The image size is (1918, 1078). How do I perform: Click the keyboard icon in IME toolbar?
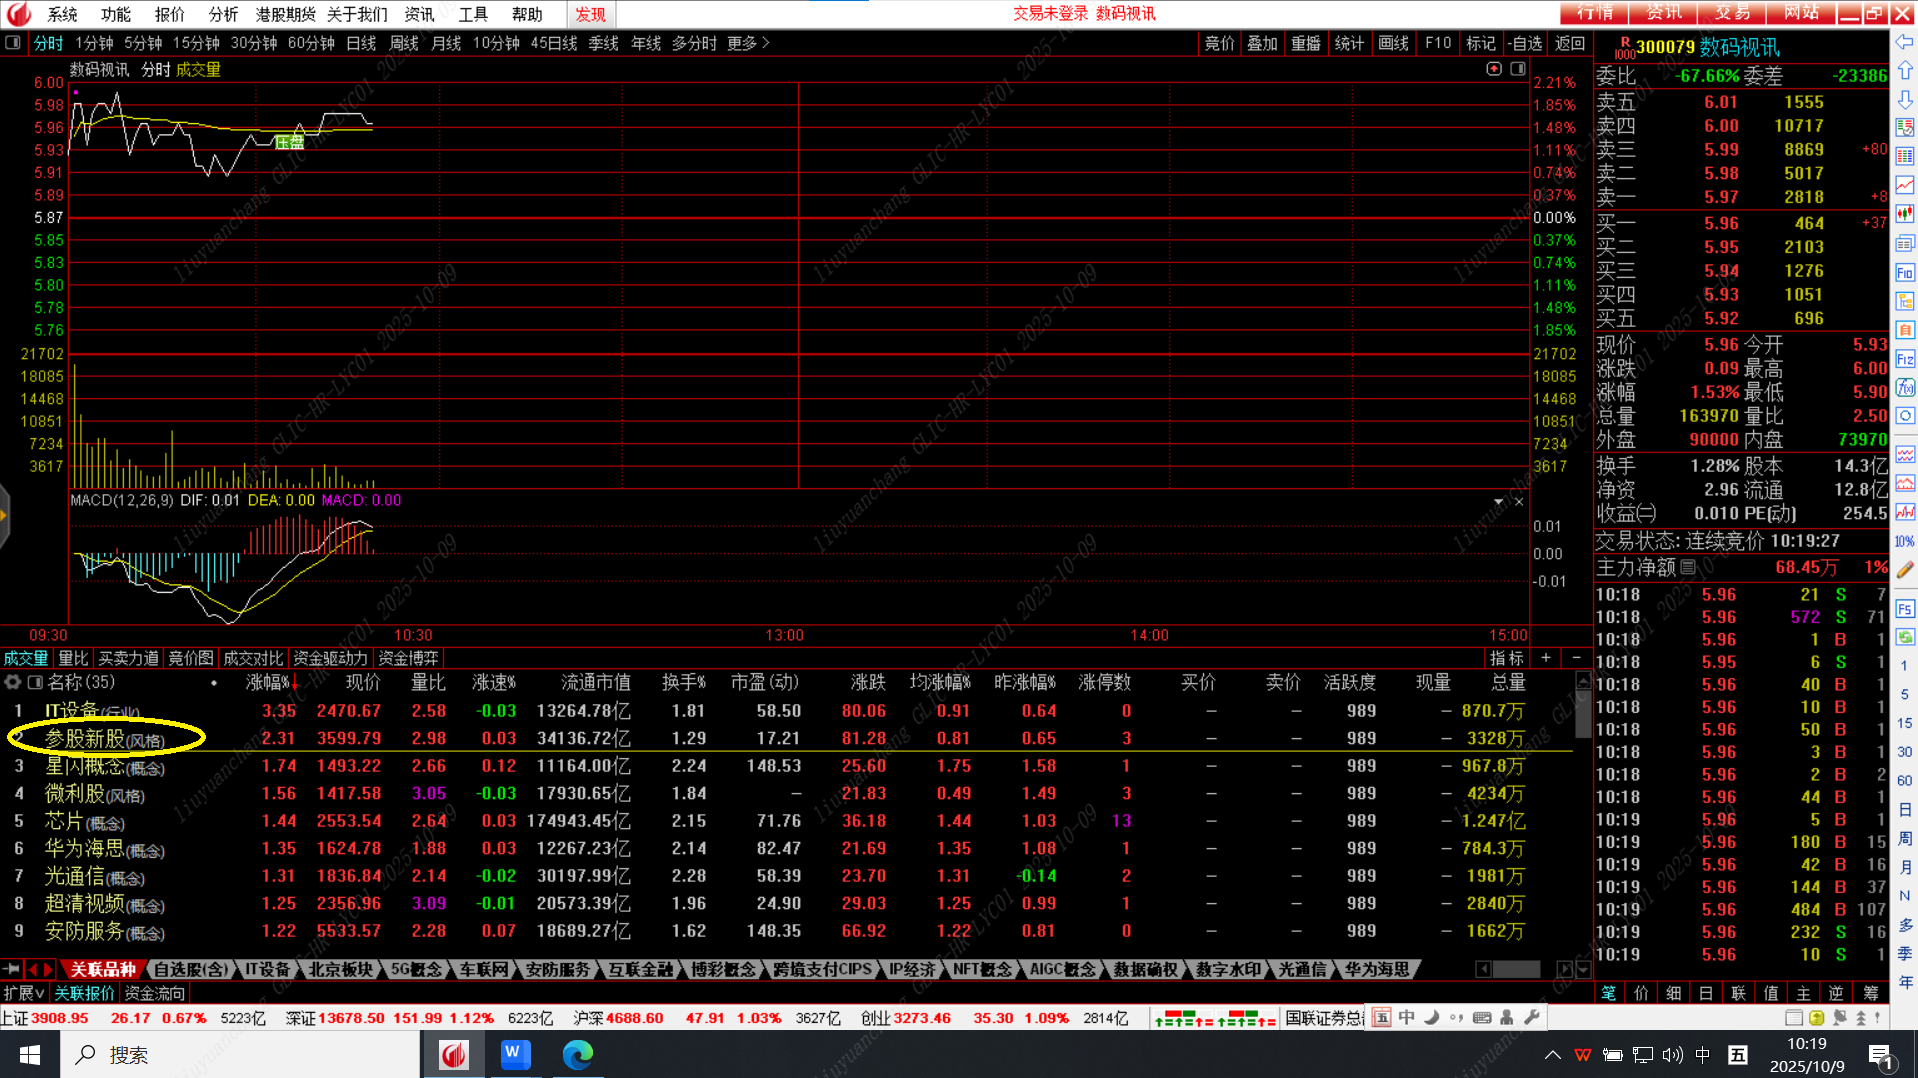pyautogui.click(x=1482, y=1017)
